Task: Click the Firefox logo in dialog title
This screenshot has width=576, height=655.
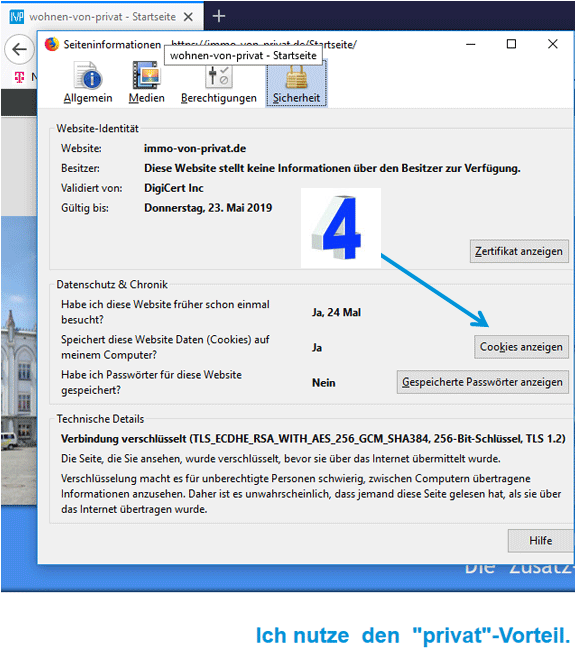Action: pyautogui.click(x=52, y=44)
